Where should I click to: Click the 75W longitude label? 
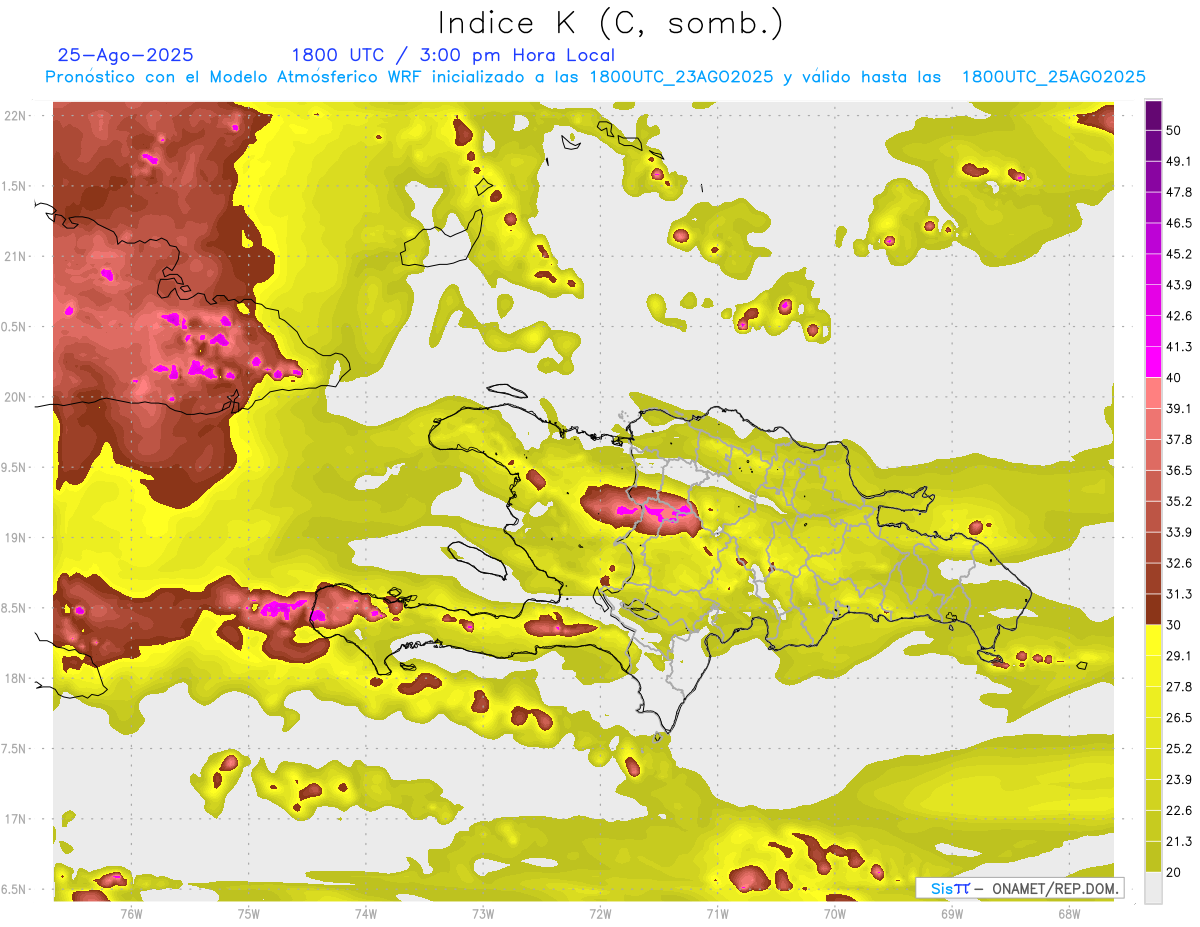coord(249,913)
